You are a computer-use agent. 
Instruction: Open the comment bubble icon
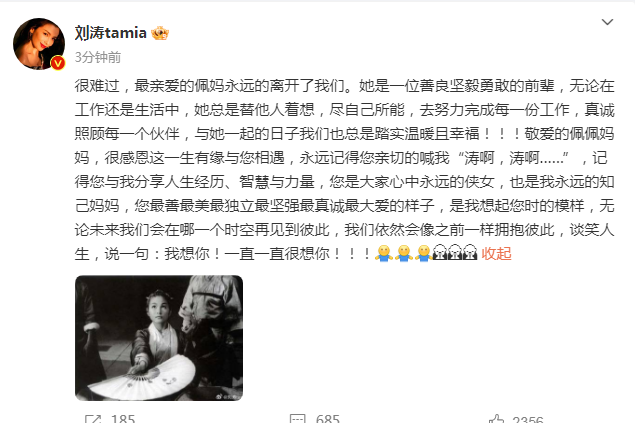coord(298,419)
